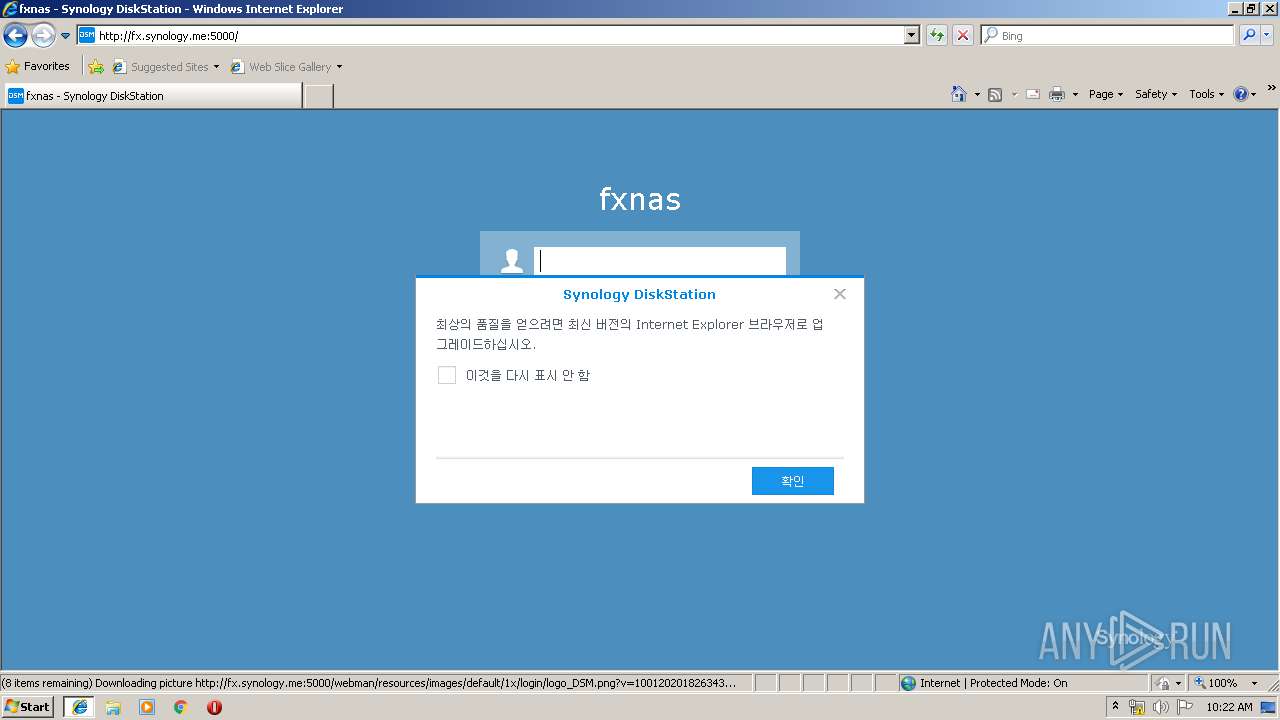Open the Windows Explorer folder taskbar icon
The image size is (1280, 720).
click(113, 707)
